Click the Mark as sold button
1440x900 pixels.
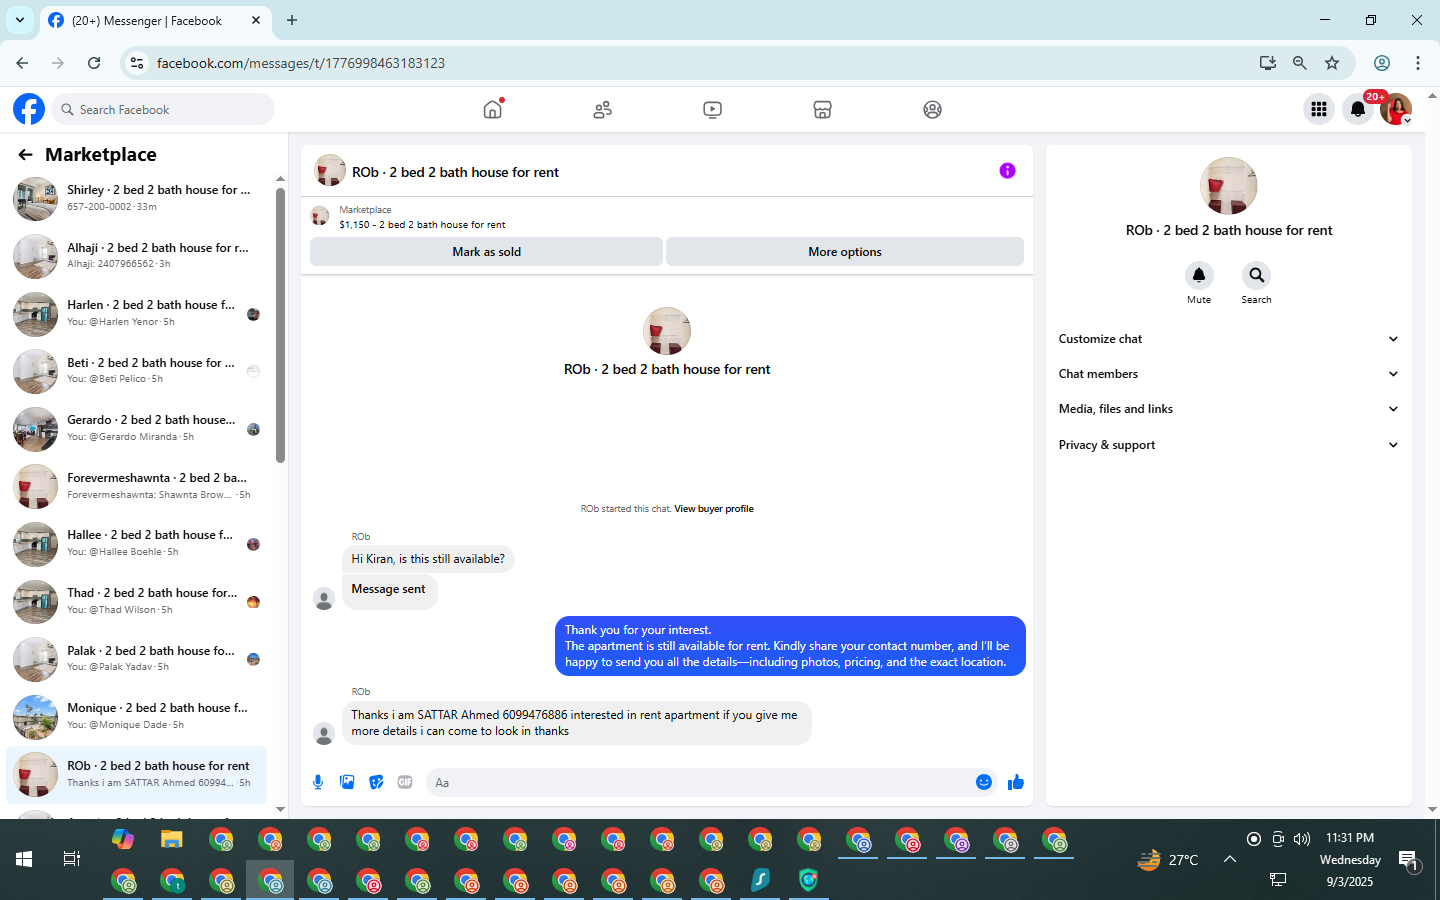coord(486,252)
